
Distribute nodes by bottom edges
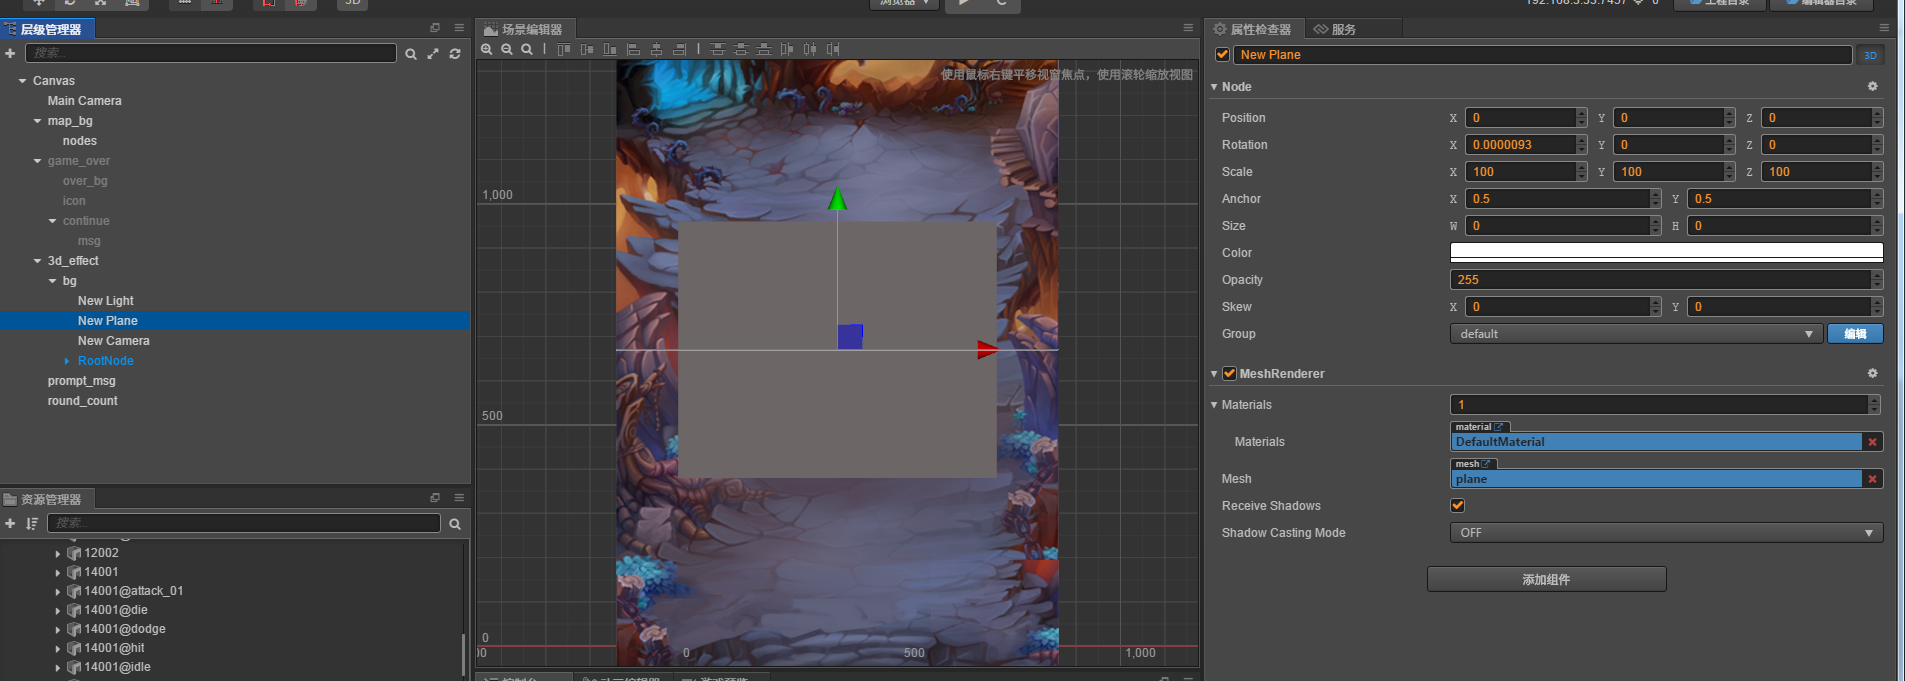[764, 49]
